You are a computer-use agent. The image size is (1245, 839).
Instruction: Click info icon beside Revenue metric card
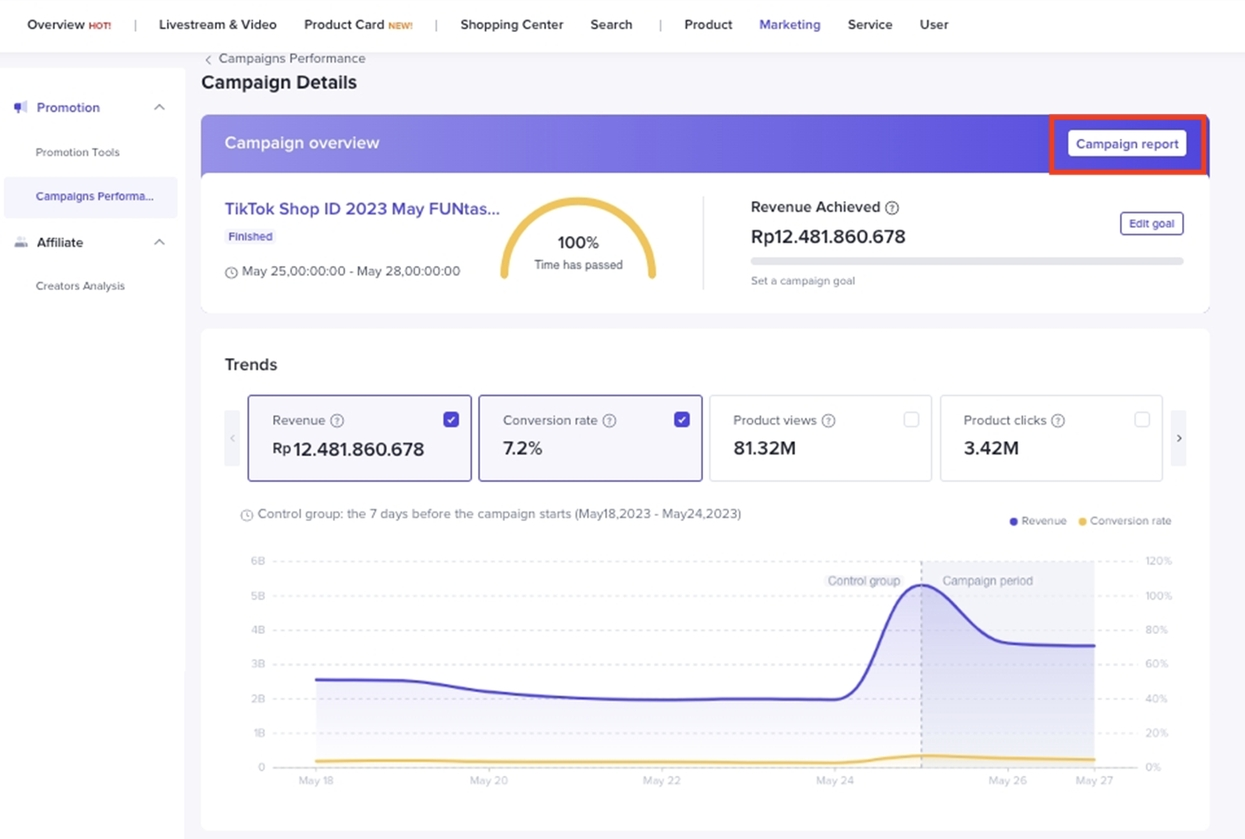point(337,421)
